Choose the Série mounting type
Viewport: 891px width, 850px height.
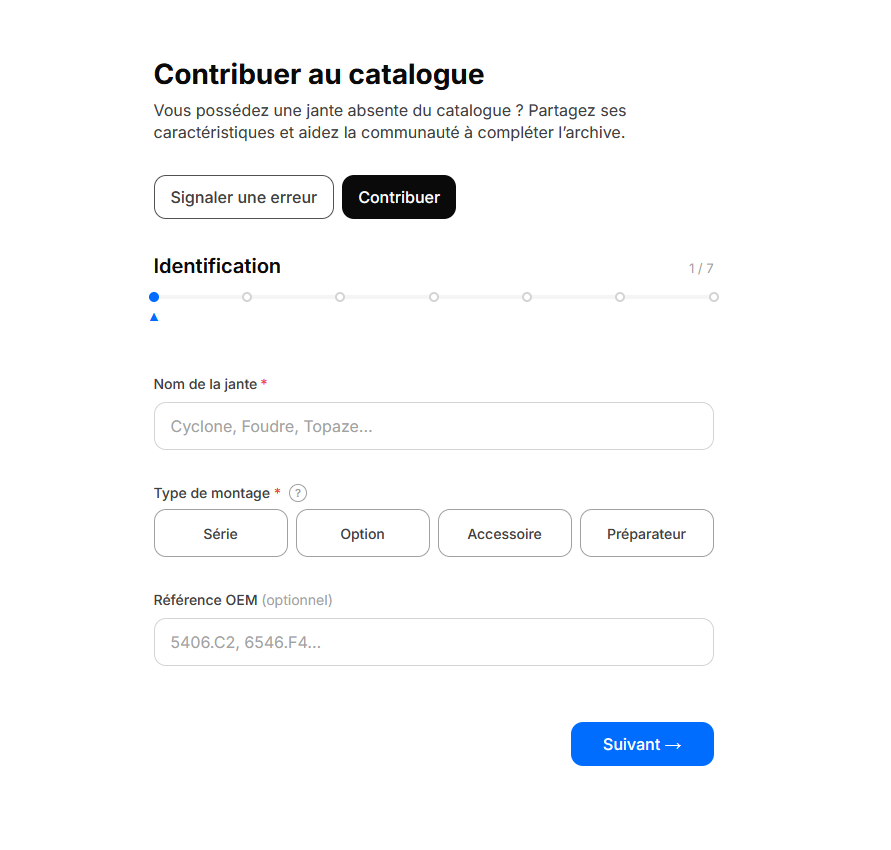tap(220, 533)
